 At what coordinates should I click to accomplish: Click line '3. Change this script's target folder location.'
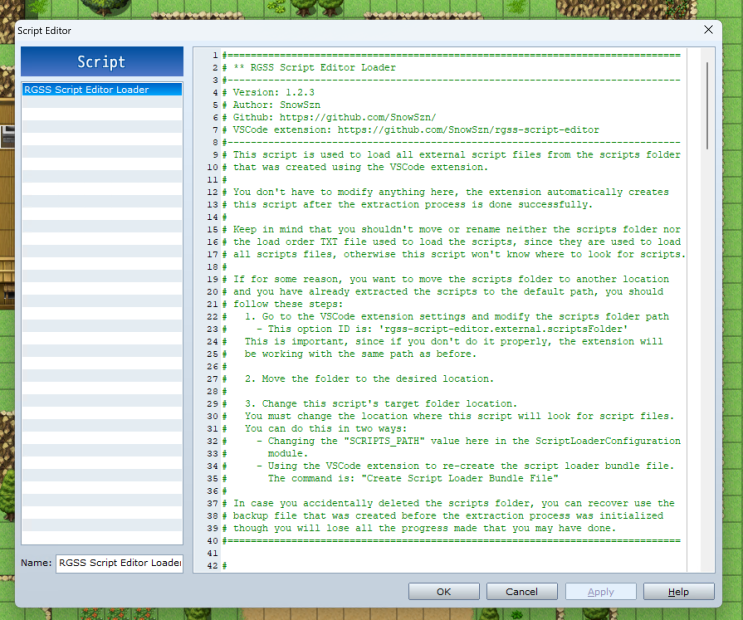[x=370, y=403]
